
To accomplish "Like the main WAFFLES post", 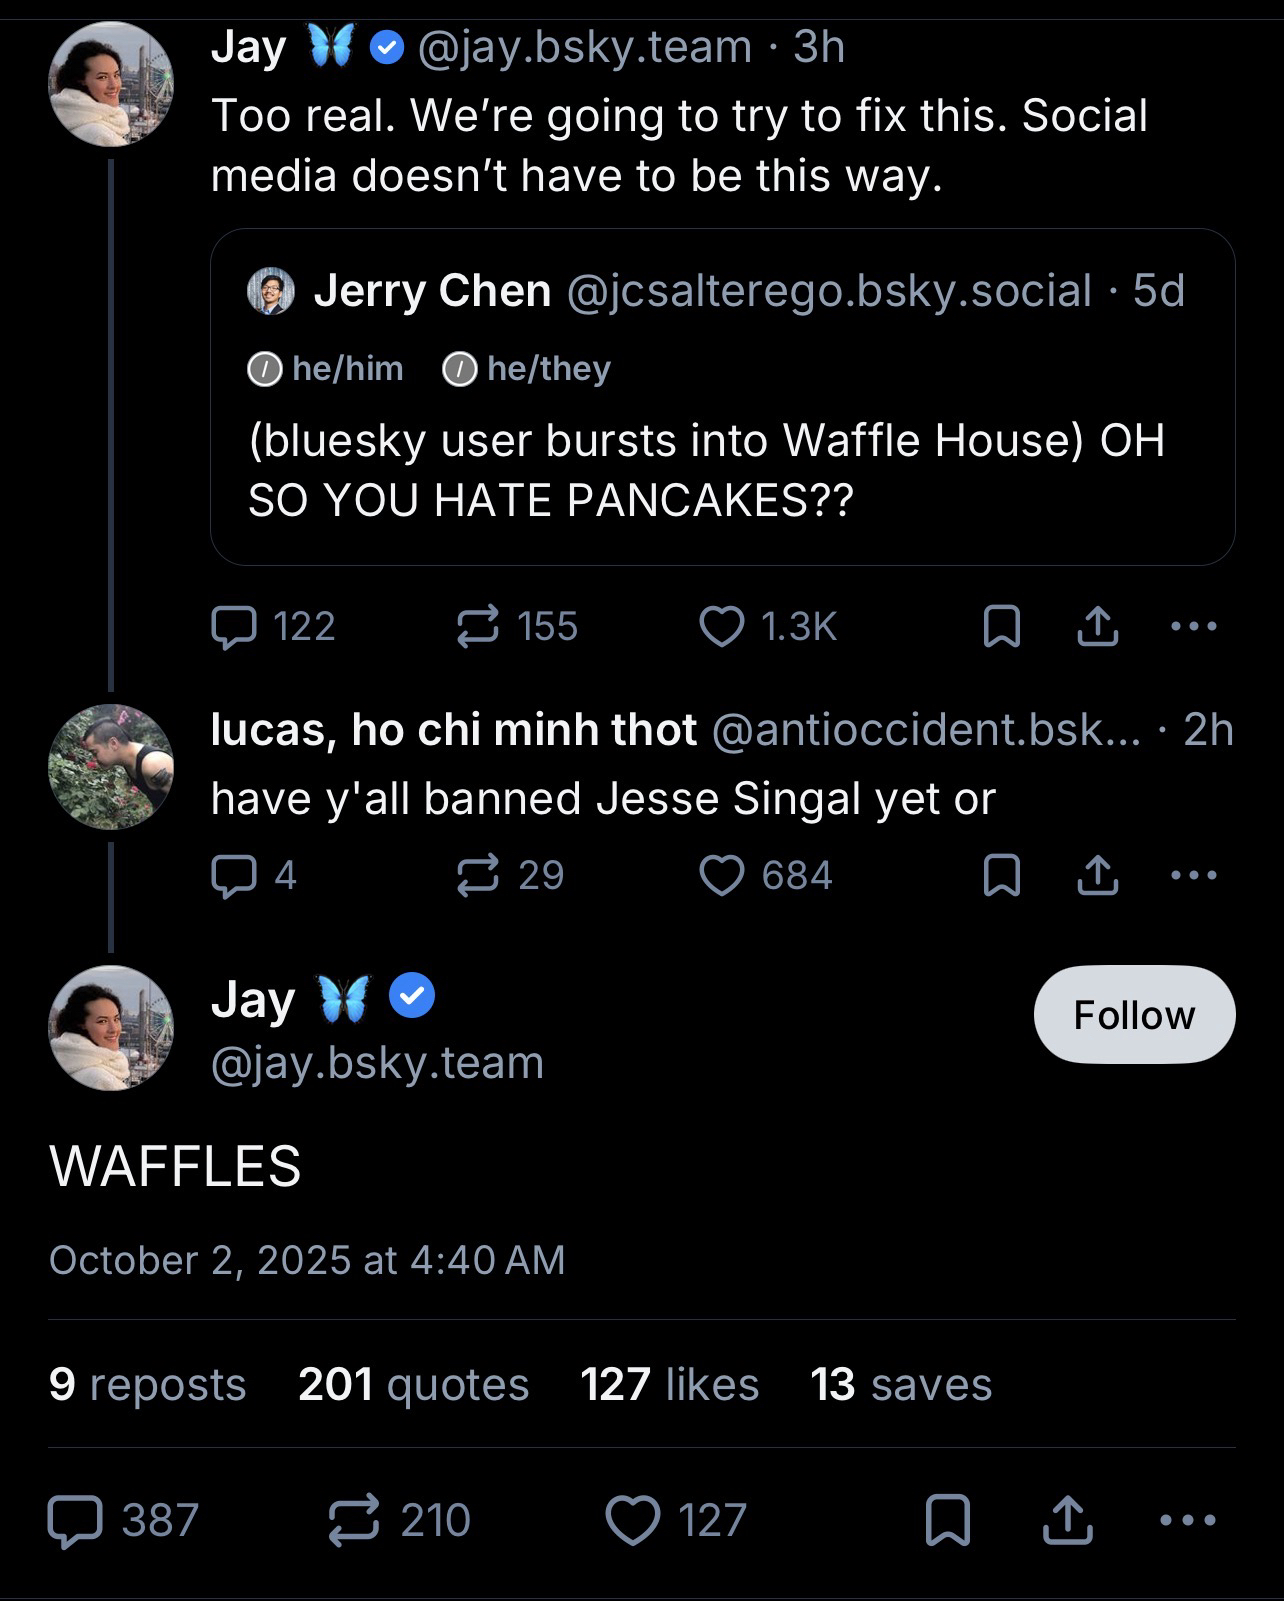I will pyautogui.click(x=634, y=1520).
